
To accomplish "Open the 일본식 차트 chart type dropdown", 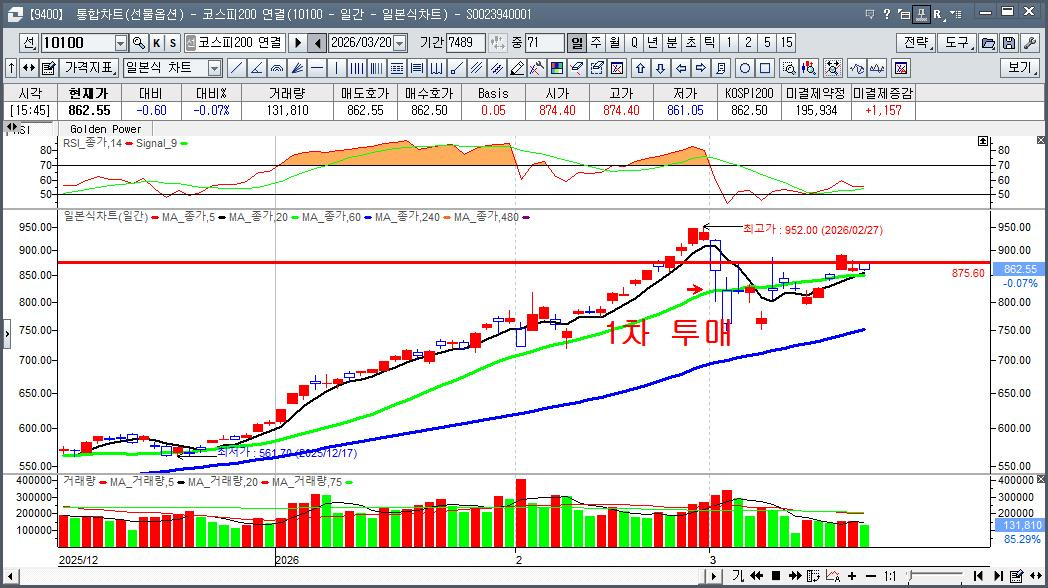I will tap(214, 67).
